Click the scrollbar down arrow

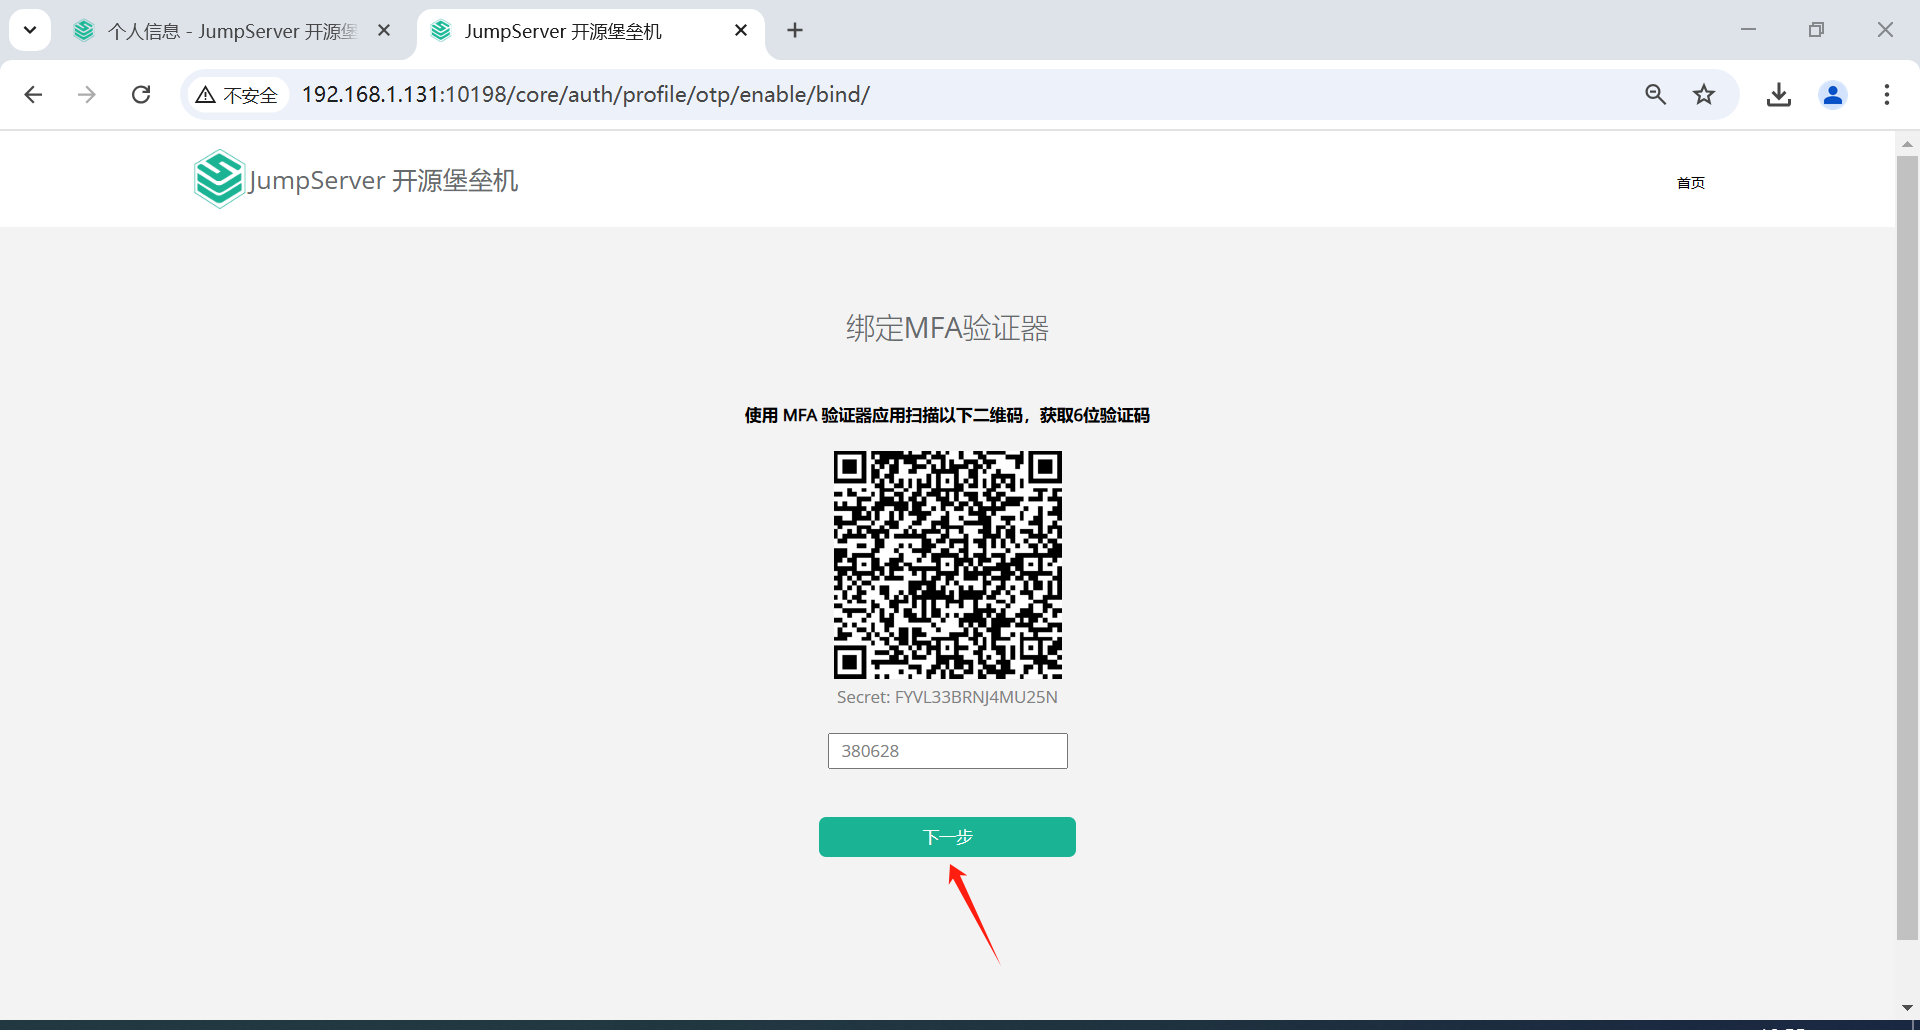point(1907,1007)
